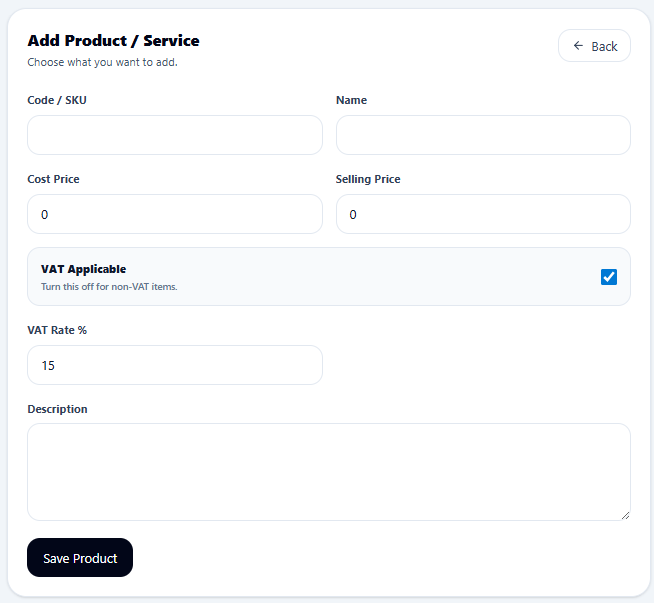Click the 'VAT Applicable' label
Image resolution: width=654 pixels, height=603 pixels.
[83, 269]
